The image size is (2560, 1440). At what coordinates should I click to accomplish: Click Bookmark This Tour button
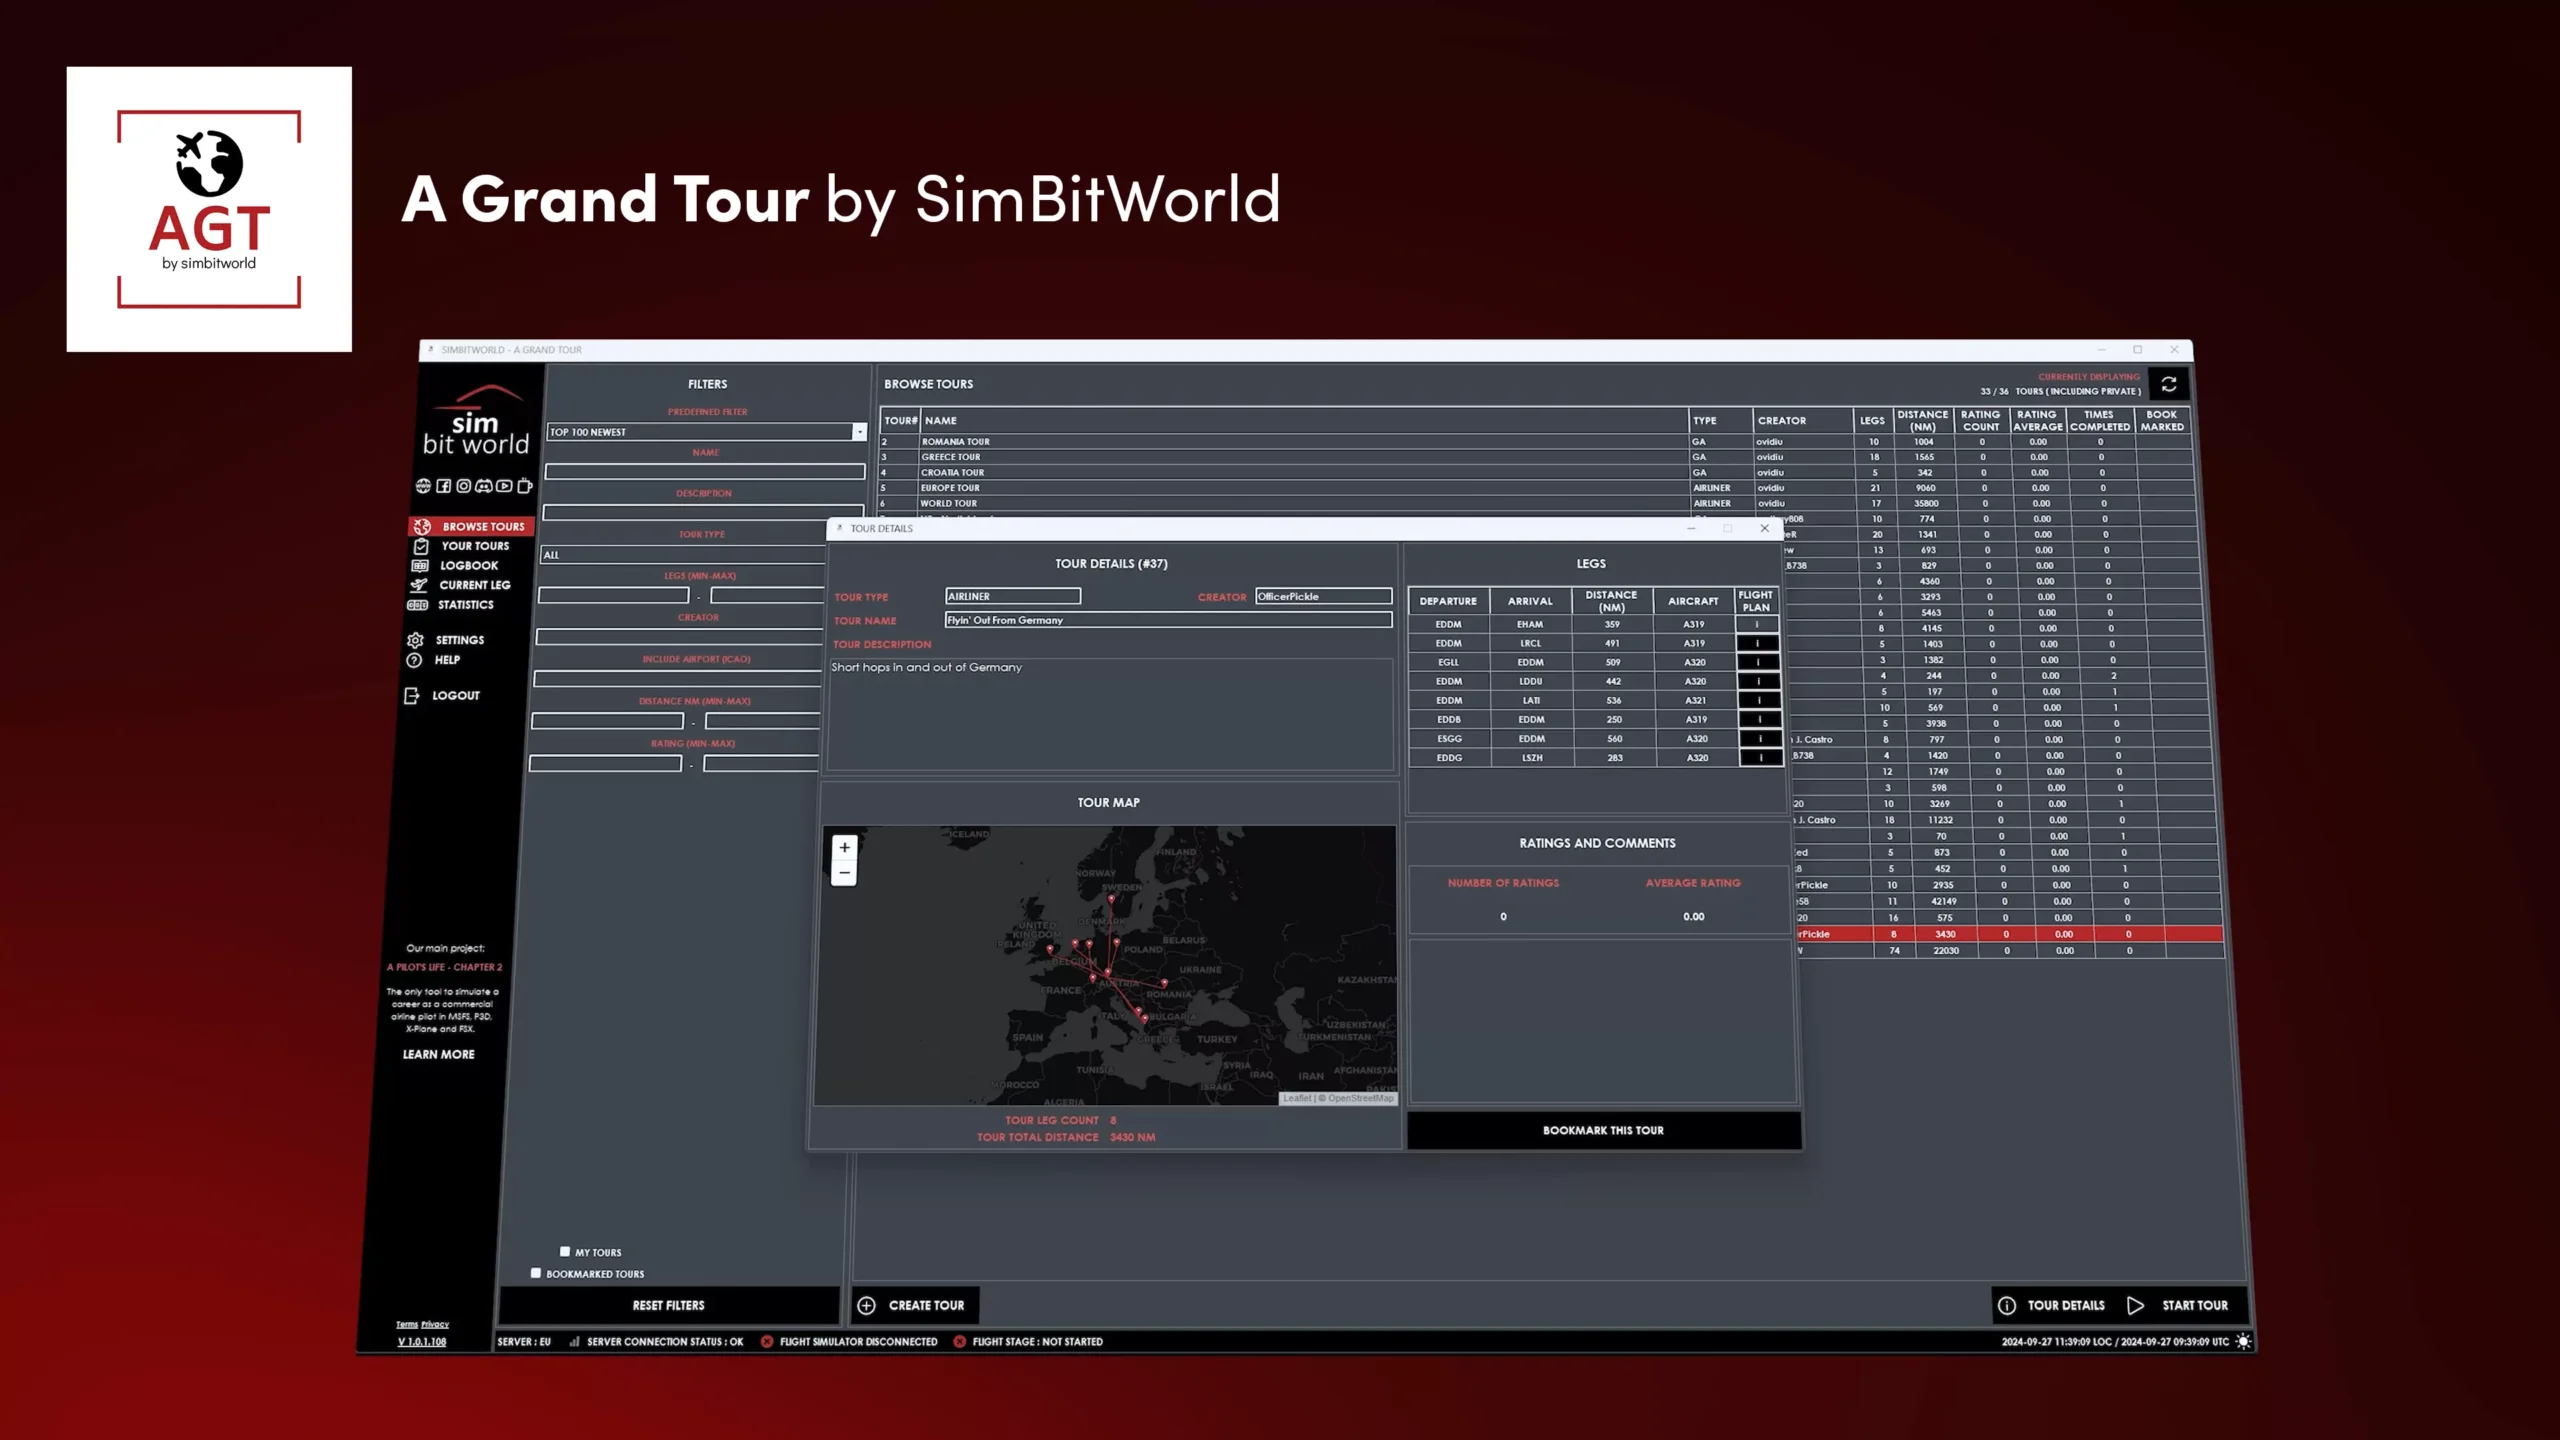click(x=1603, y=1130)
